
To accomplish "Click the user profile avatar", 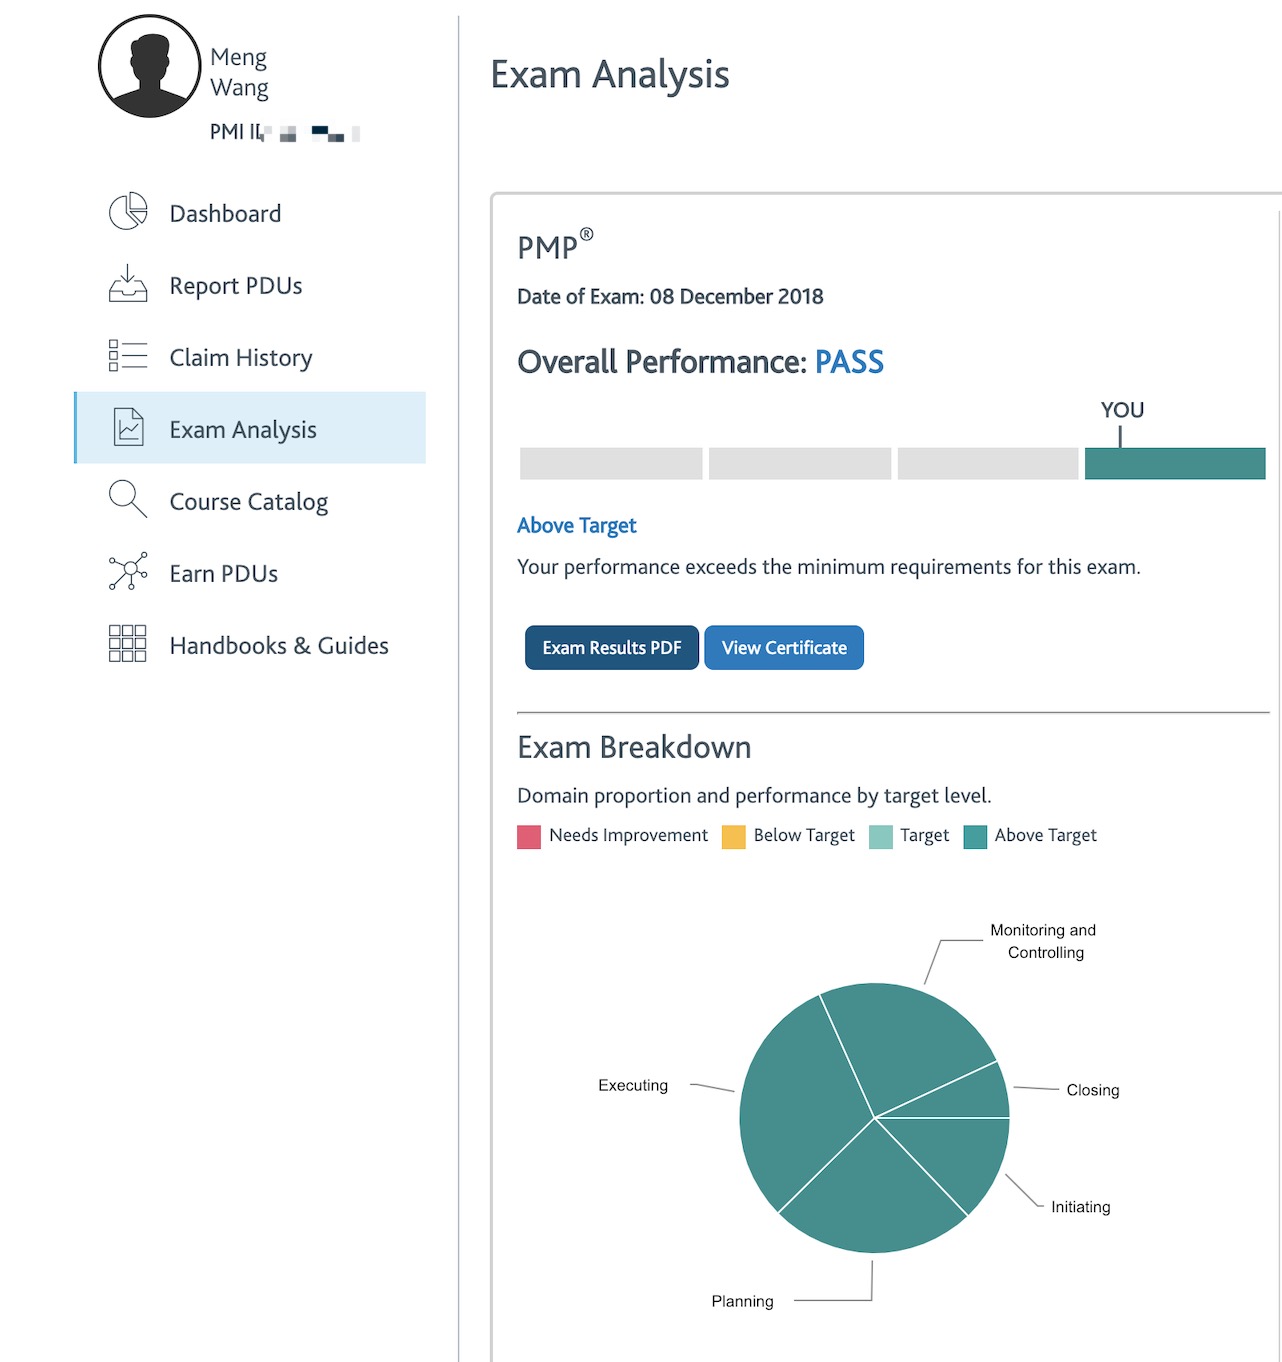I will [149, 66].
